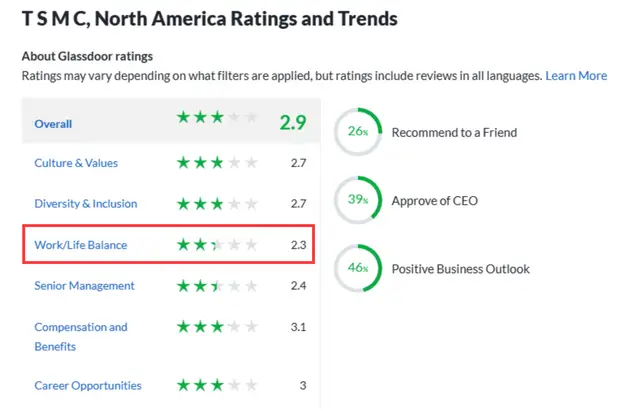The width and height of the screenshot is (640, 411).
Task: Click the 39% CEO approval donut chart
Action: point(357,200)
